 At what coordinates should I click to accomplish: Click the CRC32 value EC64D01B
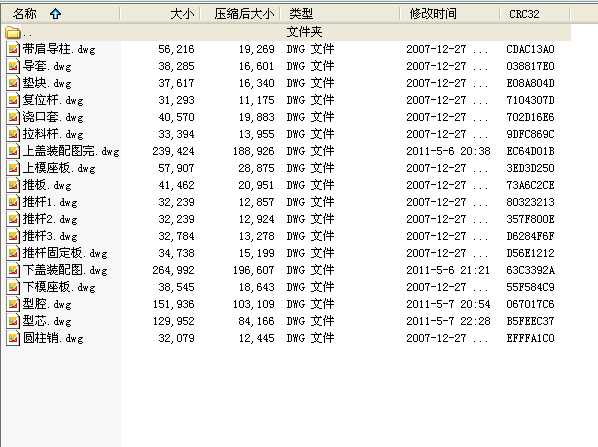coord(530,151)
